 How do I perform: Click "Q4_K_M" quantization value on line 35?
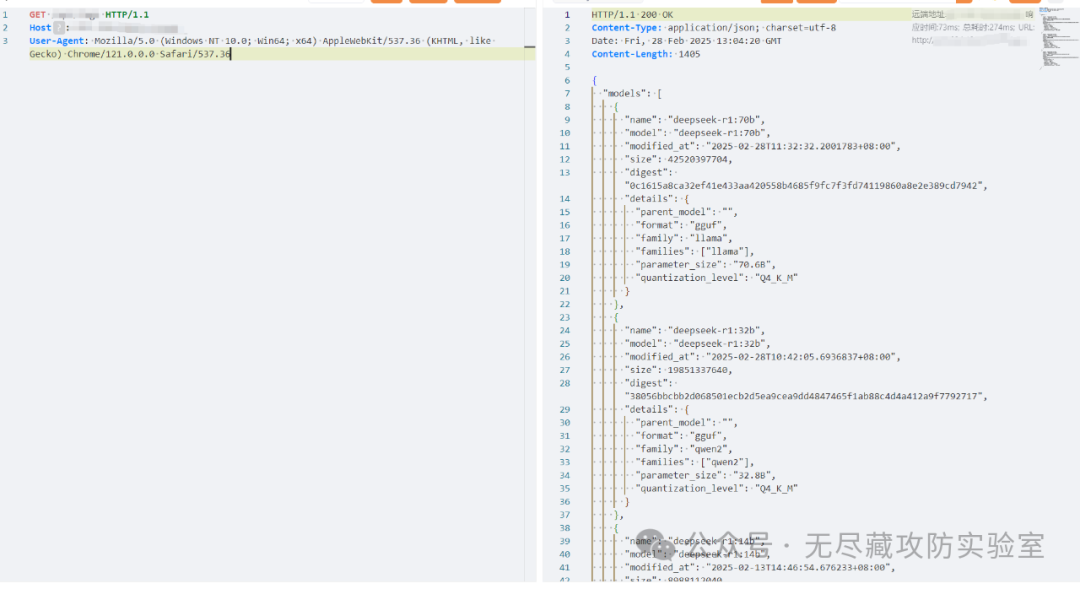point(776,488)
